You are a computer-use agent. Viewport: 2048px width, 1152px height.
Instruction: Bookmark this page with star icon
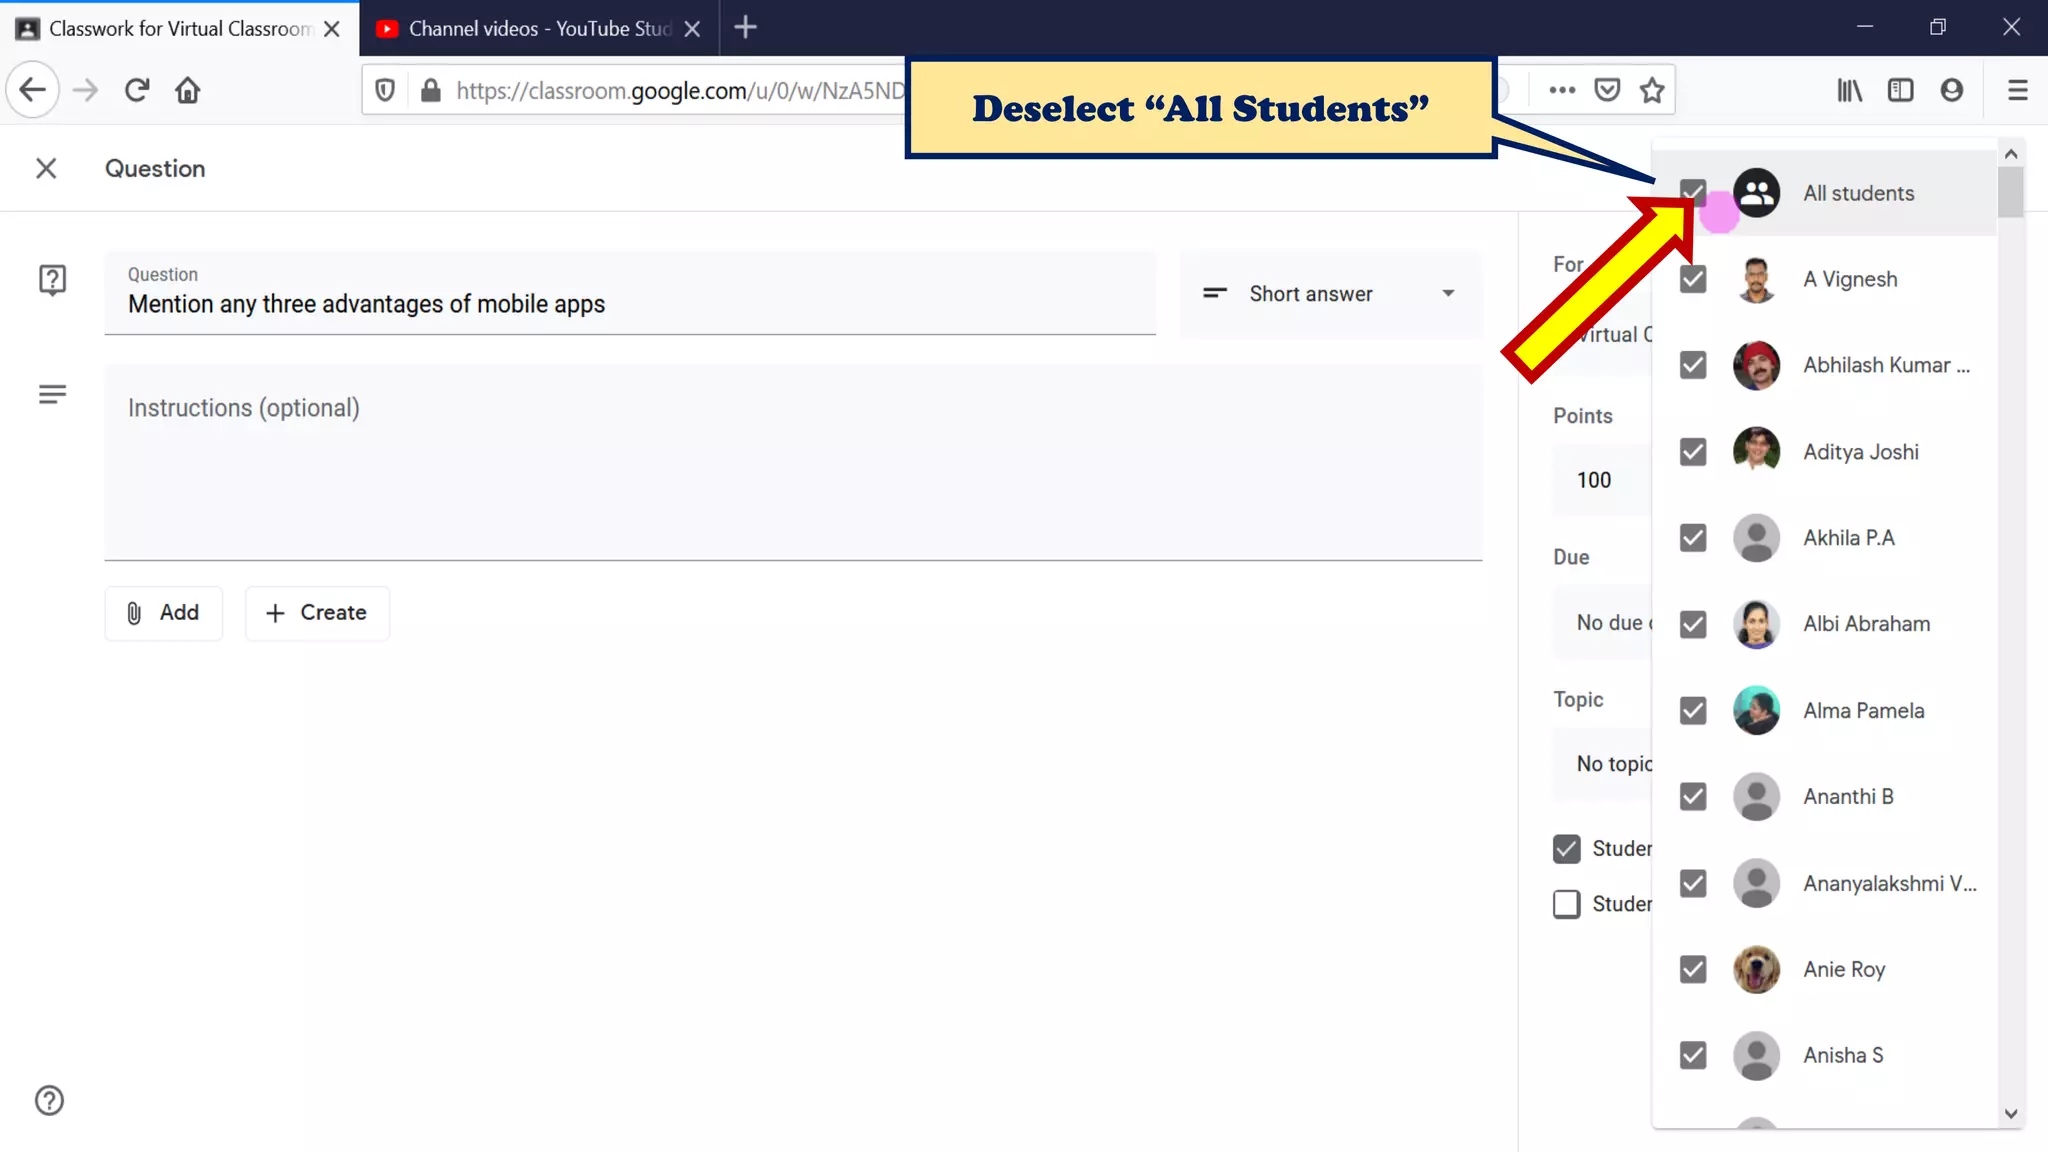tap(1652, 90)
